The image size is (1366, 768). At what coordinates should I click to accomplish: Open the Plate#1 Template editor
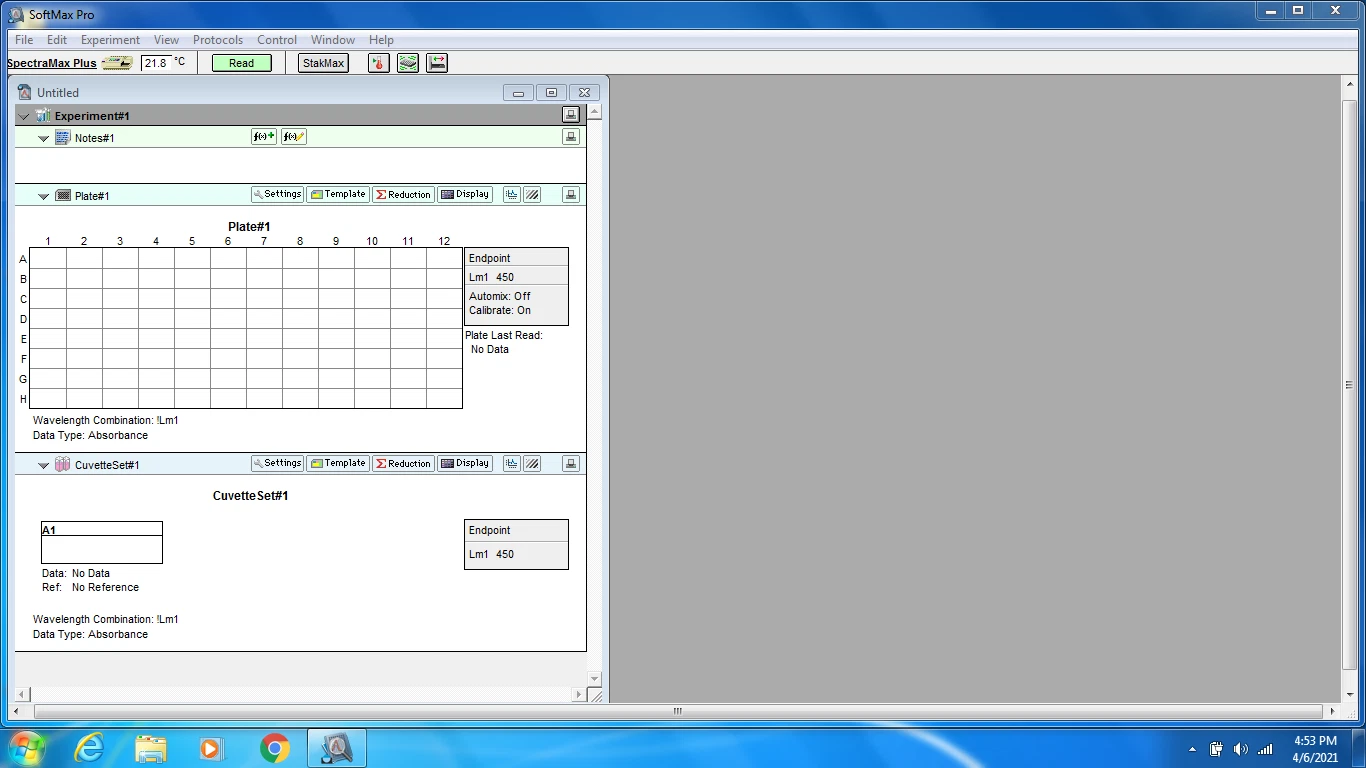click(338, 195)
